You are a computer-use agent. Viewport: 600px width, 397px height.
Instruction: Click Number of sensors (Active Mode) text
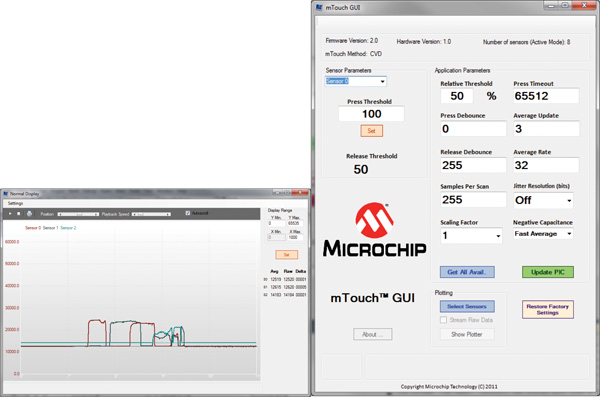coord(526,42)
